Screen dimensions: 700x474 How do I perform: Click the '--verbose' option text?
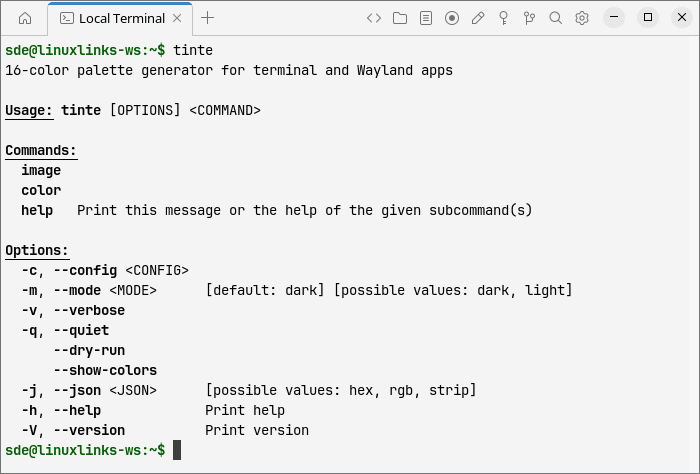(x=89, y=310)
